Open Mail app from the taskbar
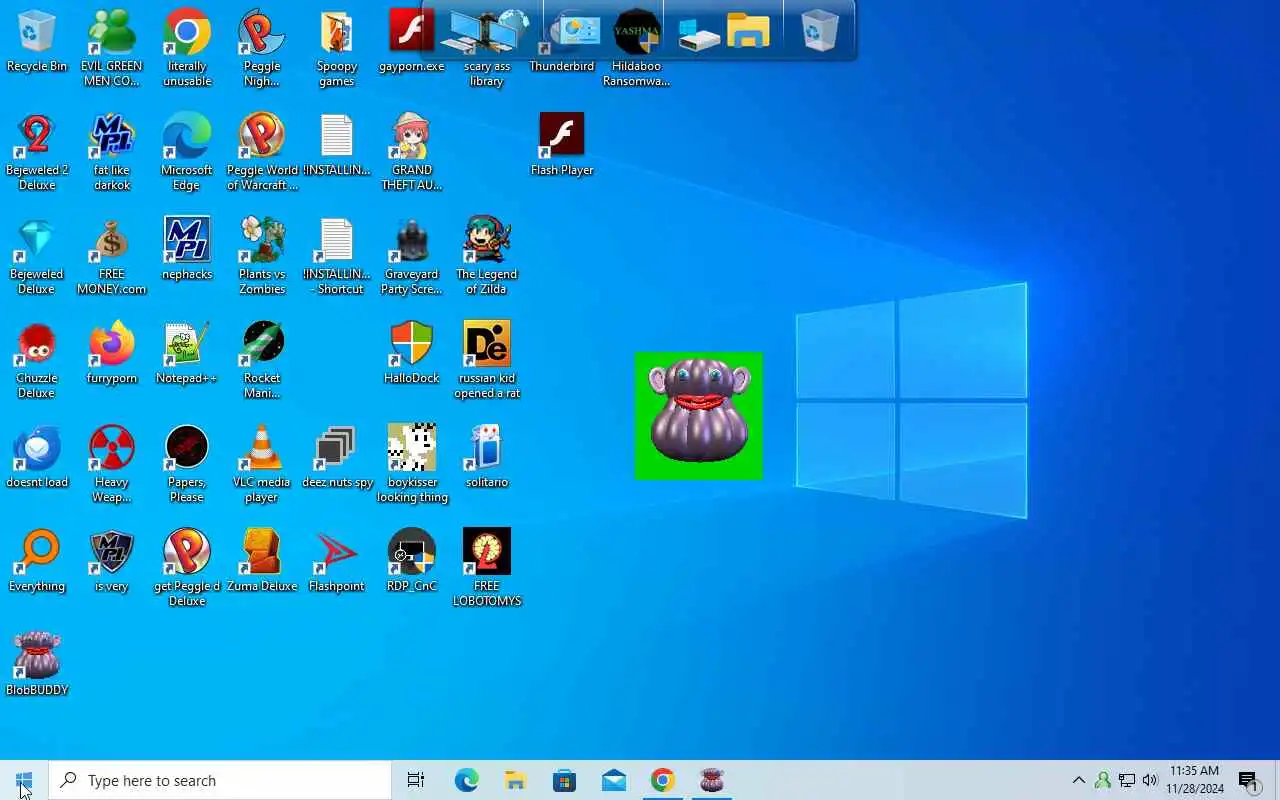 coord(614,780)
